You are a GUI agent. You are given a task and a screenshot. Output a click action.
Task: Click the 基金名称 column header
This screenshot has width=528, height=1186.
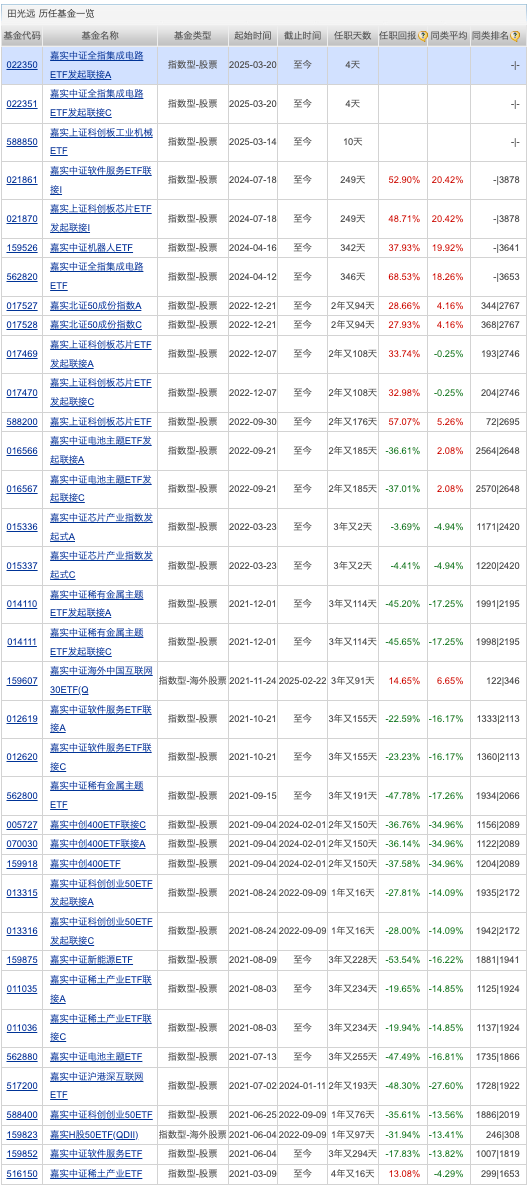(100, 36)
